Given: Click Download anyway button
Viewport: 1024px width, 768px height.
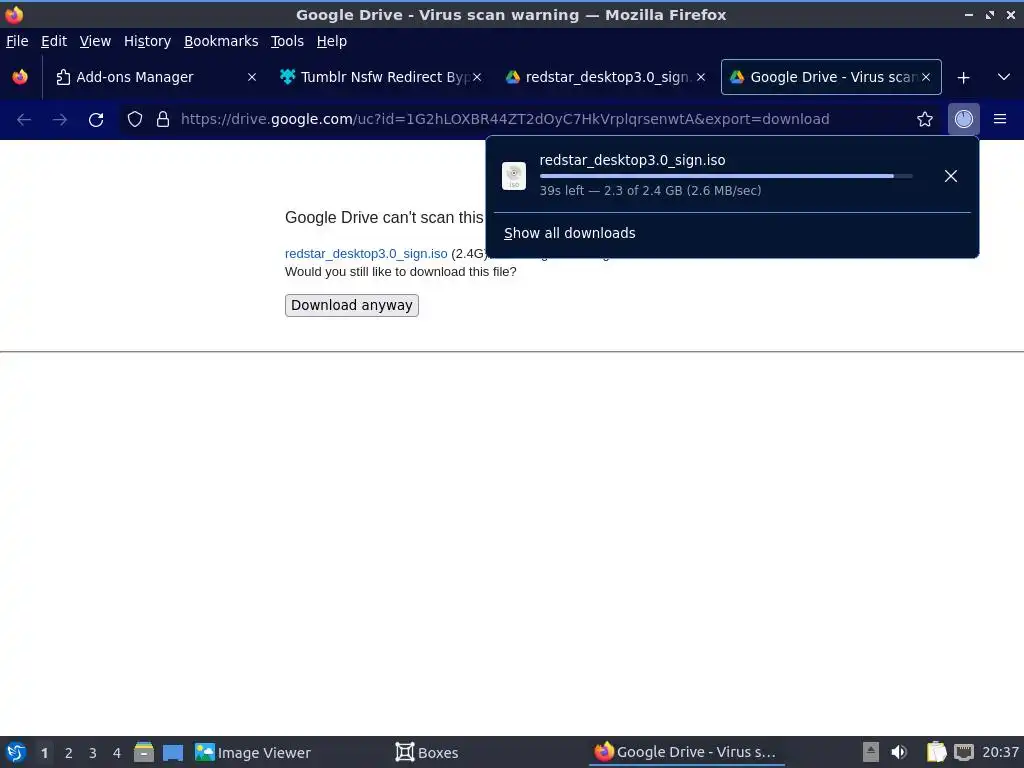Looking at the screenshot, I should click(x=351, y=305).
